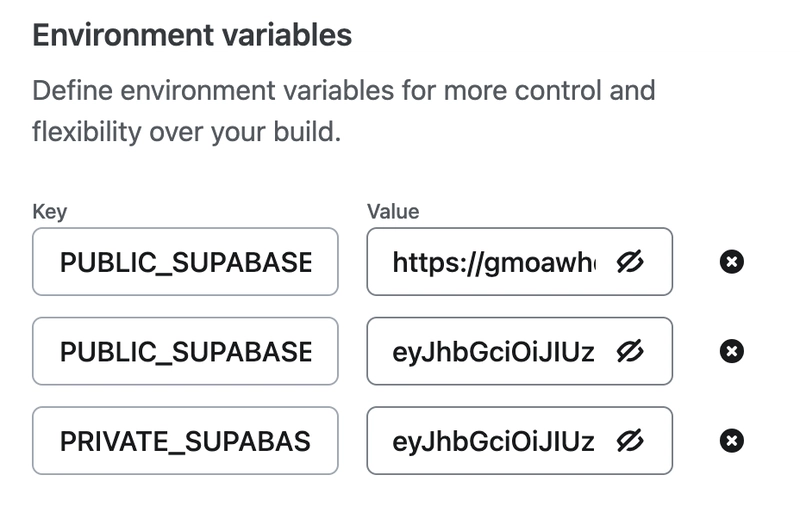Viewport: 800px width, 506px height.
Task: Click the value field containing https://gmoawh
Action: point(519,262)
